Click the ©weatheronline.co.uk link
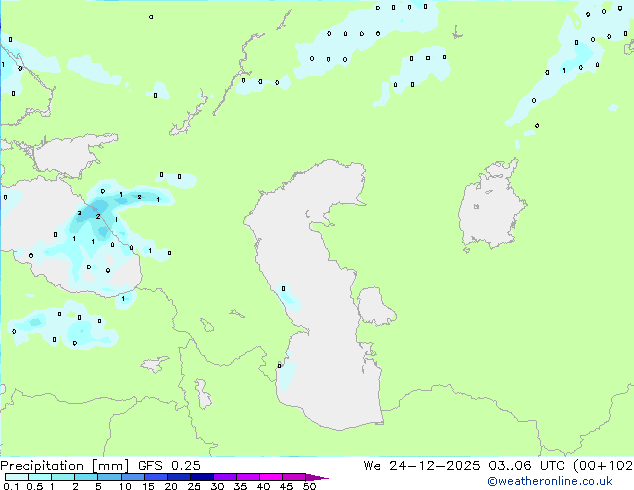The height and width of the screenshot is (490, 634). click(x=550, y=481)
